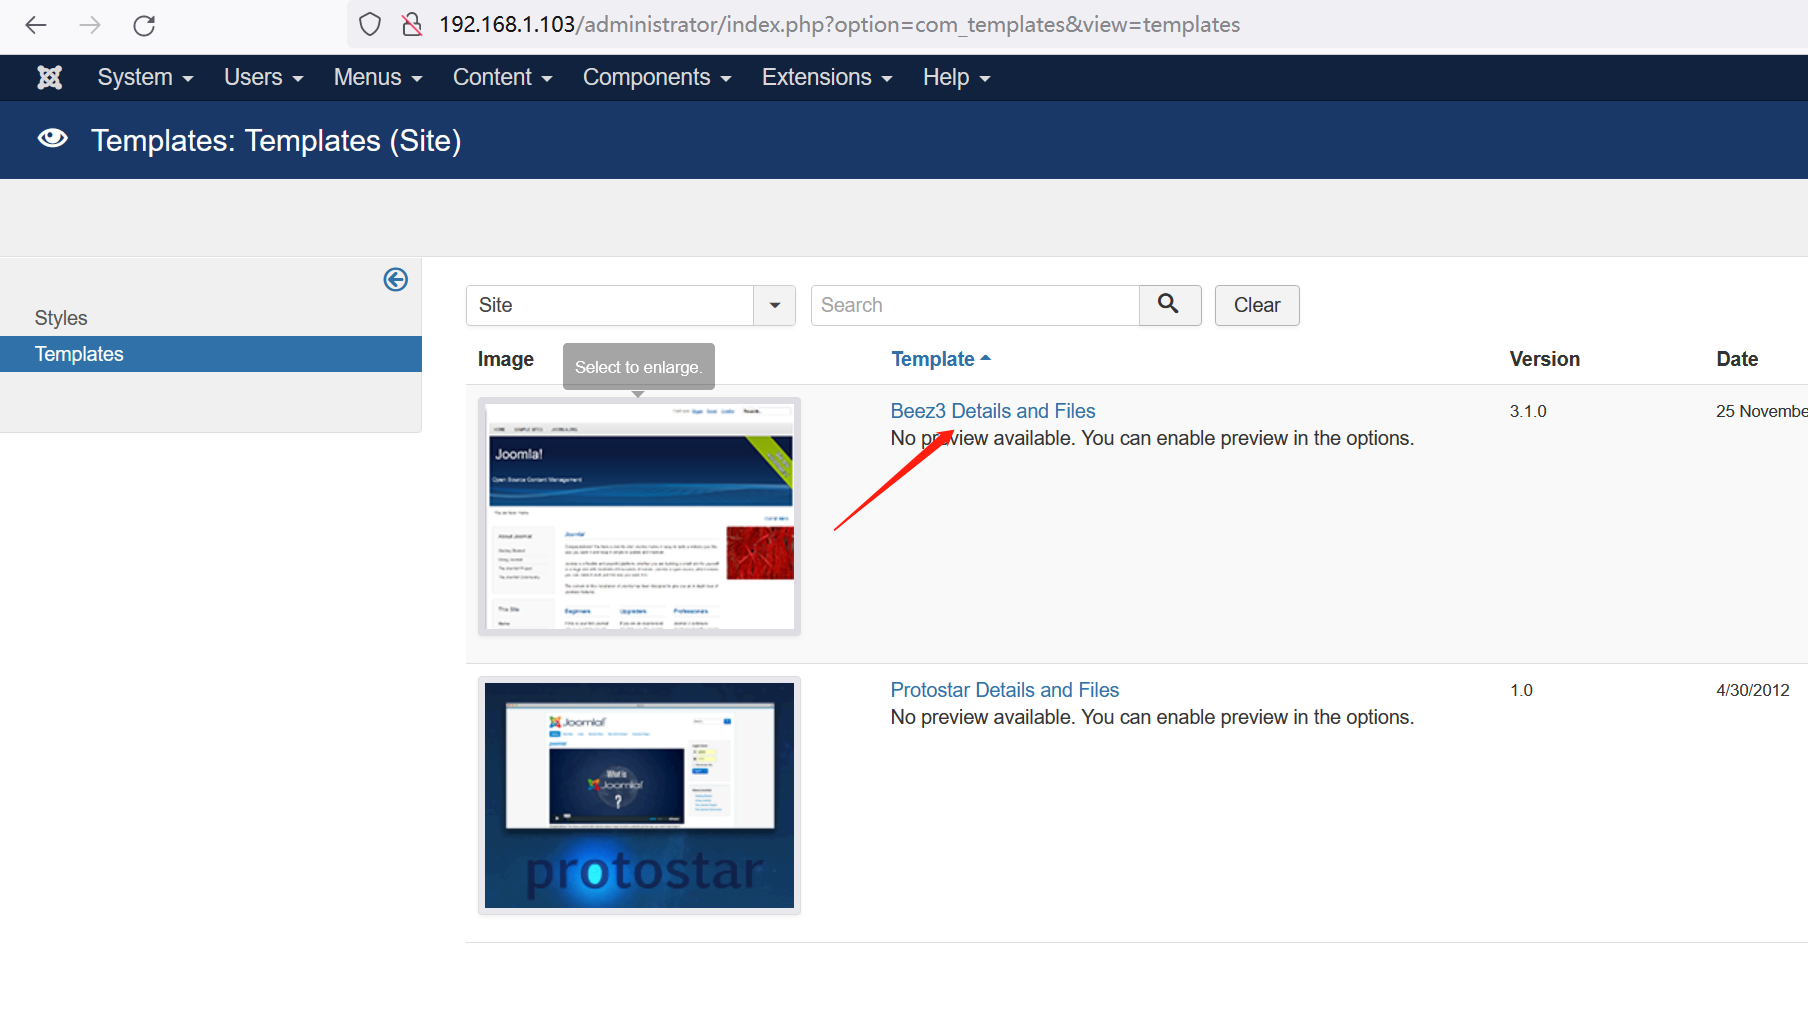This screenshot has height=1017, width=1808.
Task: Clear the search filter
Action: point(1257,305)
